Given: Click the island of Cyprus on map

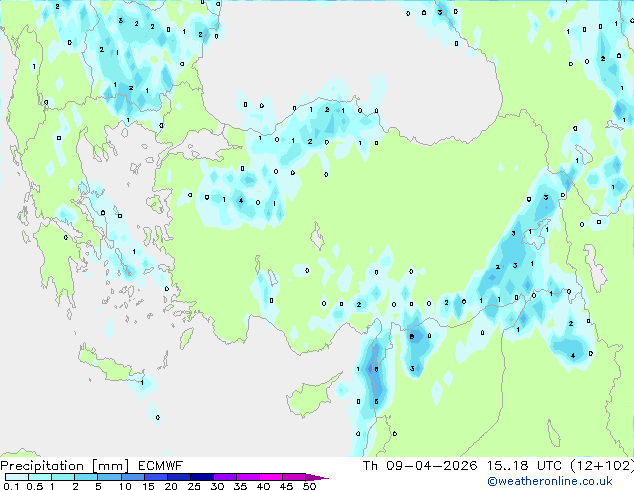Looking at the screenshot, I should [x=309, y=396].
